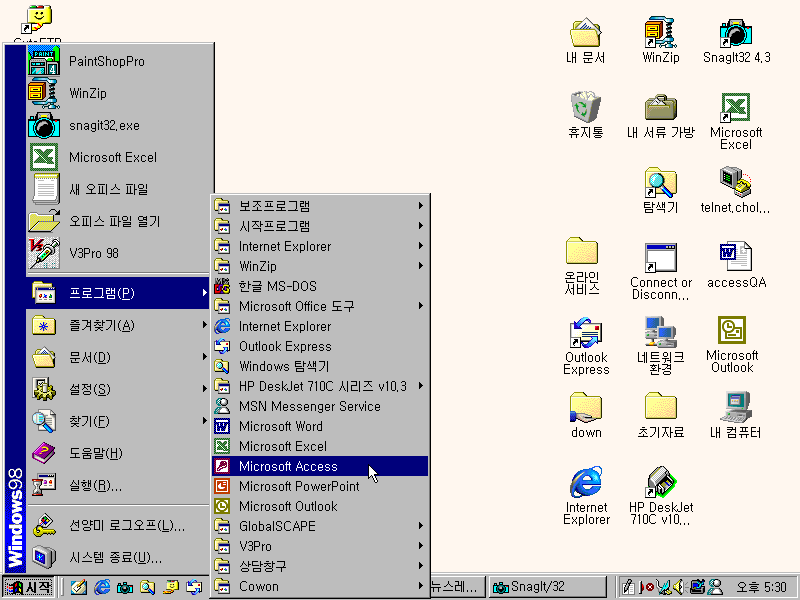Choose 시스템 종료(U)... to shut down
The height and width of the screenshot is (600, 800).
point(118,558)
